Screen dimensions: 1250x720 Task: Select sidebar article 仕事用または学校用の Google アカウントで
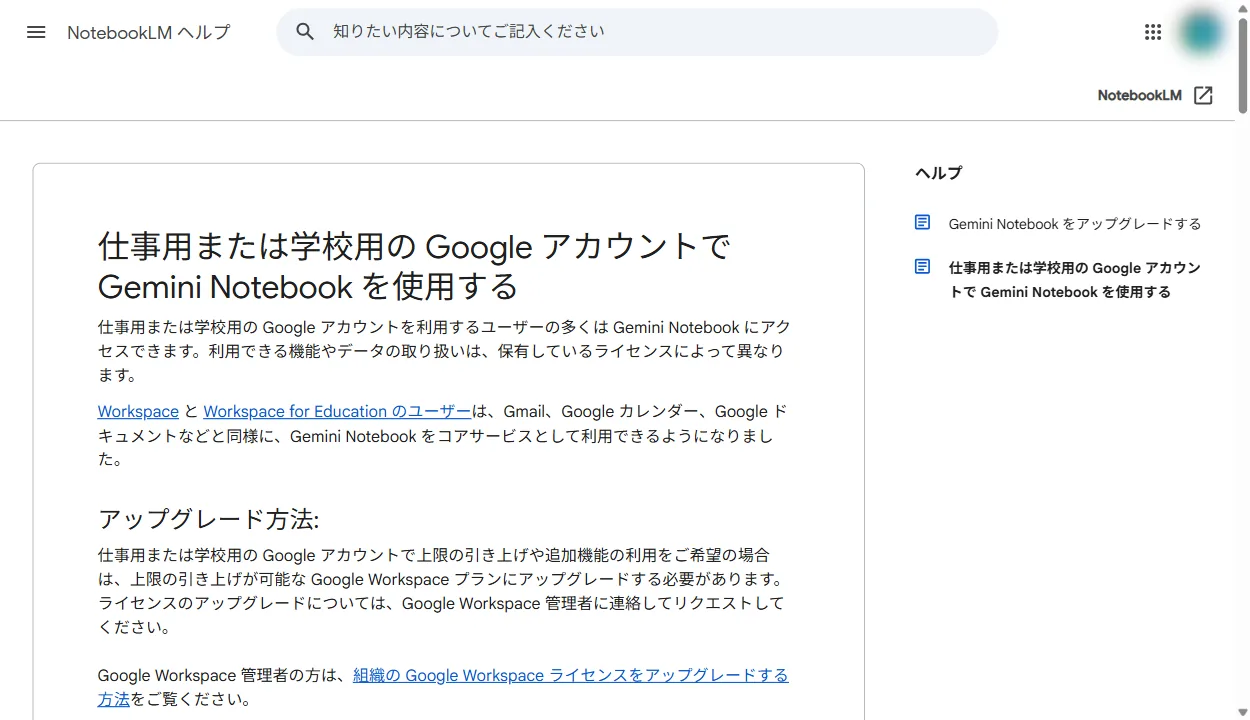point(1075,280)
